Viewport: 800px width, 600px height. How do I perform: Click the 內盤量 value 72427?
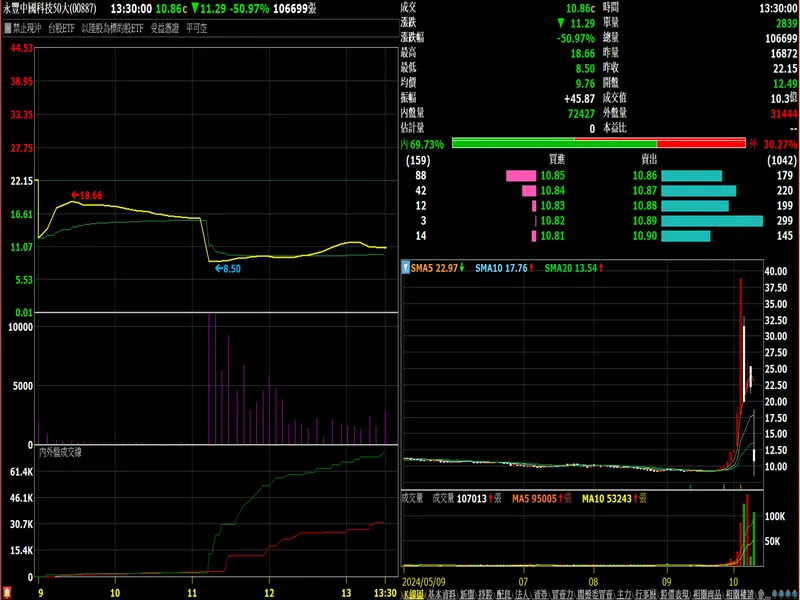click(x=581, y=114)
